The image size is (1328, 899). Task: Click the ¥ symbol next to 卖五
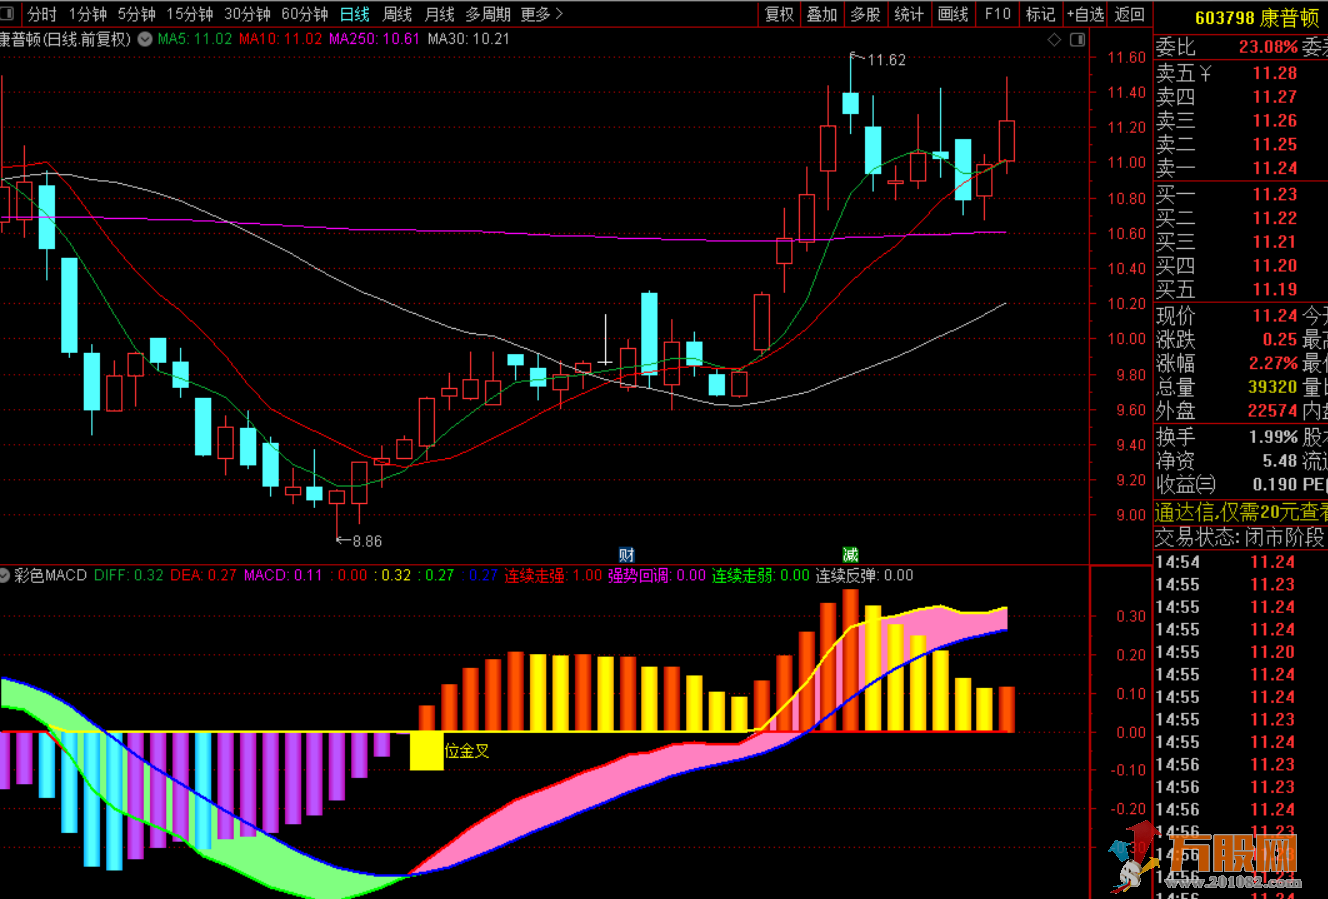click(1205, 73)
